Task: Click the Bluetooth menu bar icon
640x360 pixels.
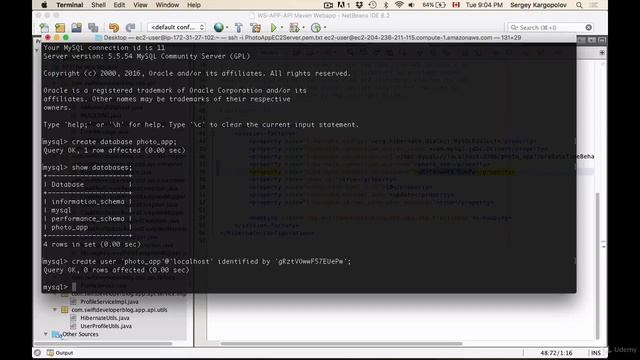Action: coord(386,5)
